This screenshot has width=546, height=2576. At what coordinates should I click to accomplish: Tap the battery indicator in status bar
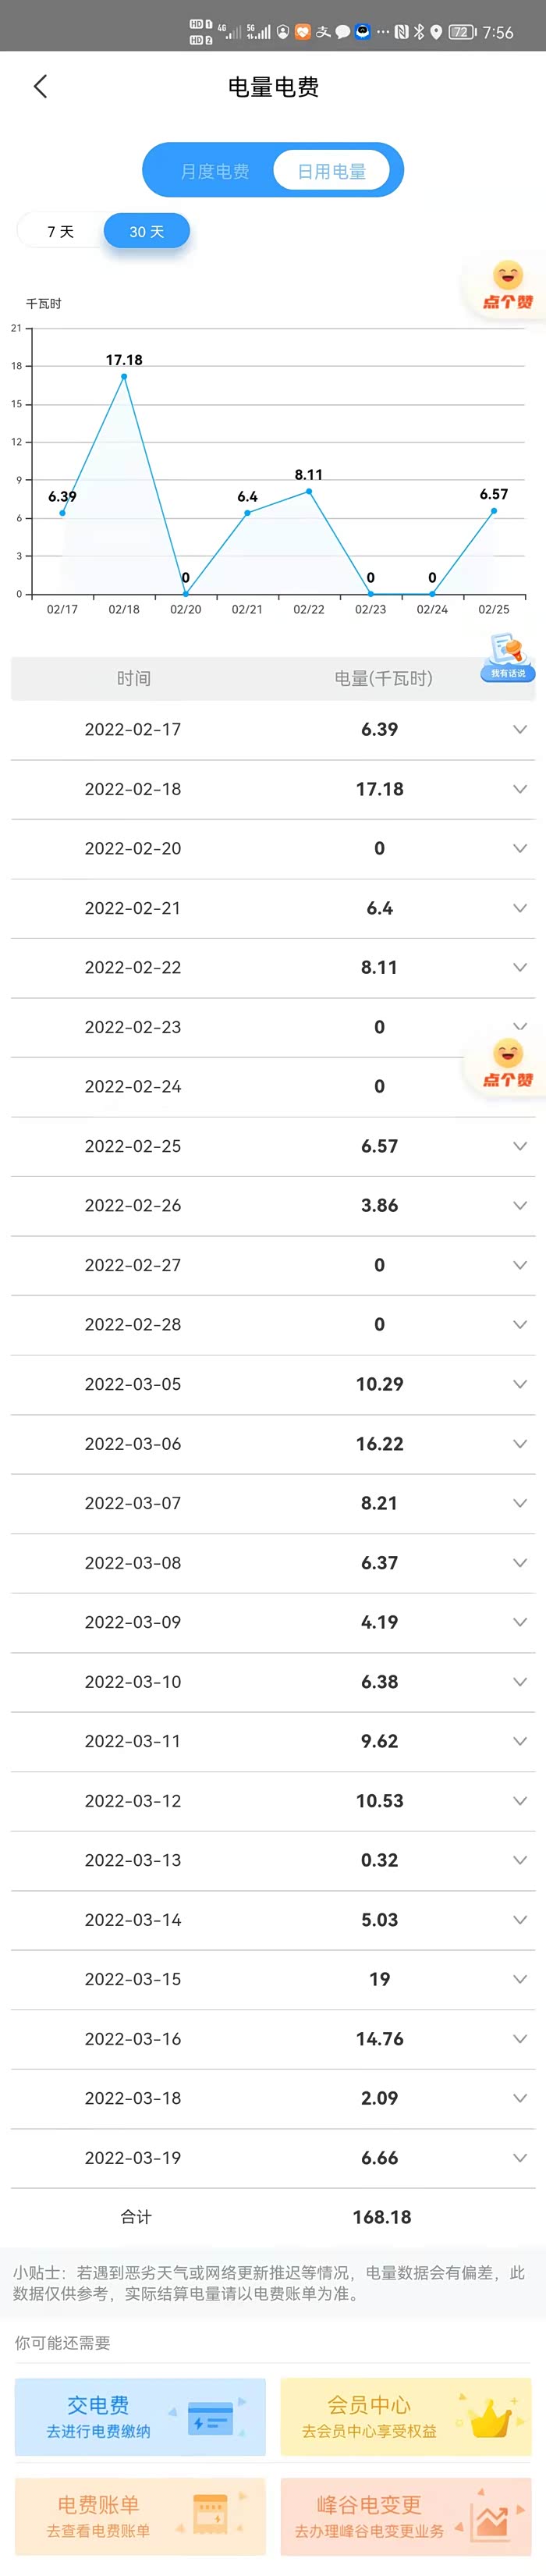(461, 32)
